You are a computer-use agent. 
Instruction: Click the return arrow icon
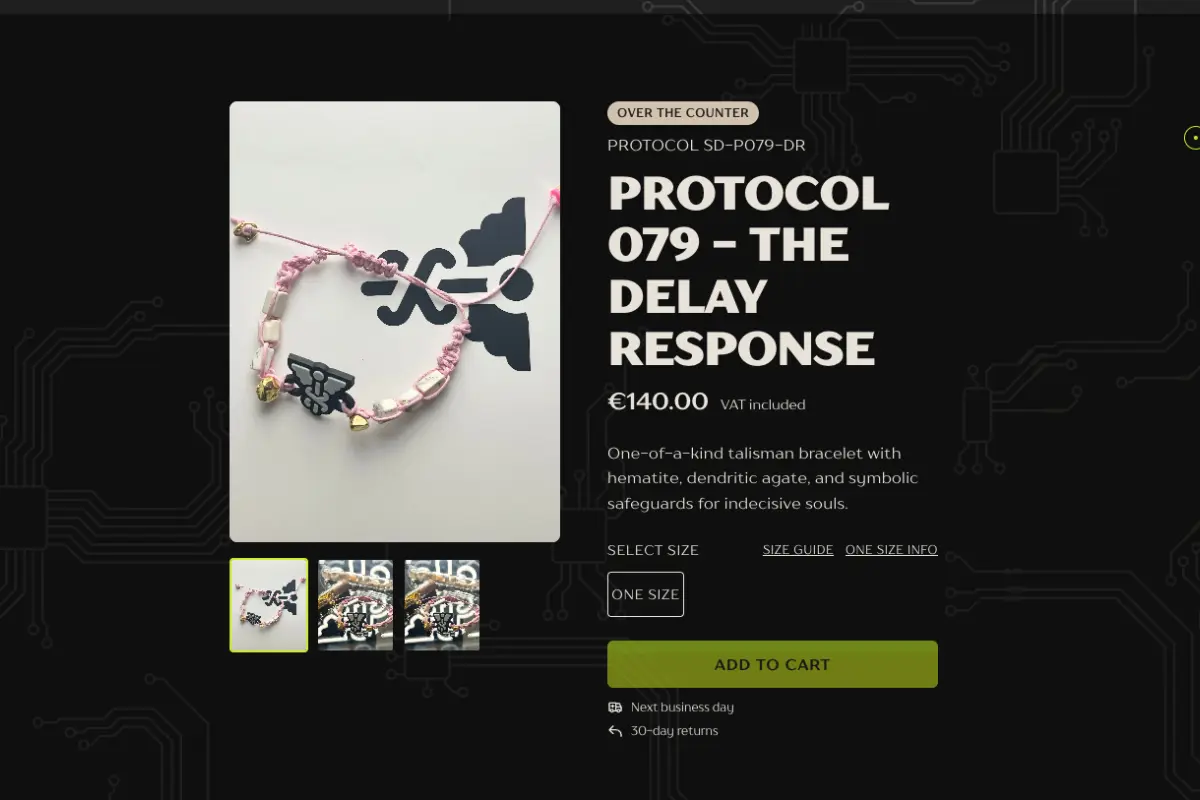615,731
